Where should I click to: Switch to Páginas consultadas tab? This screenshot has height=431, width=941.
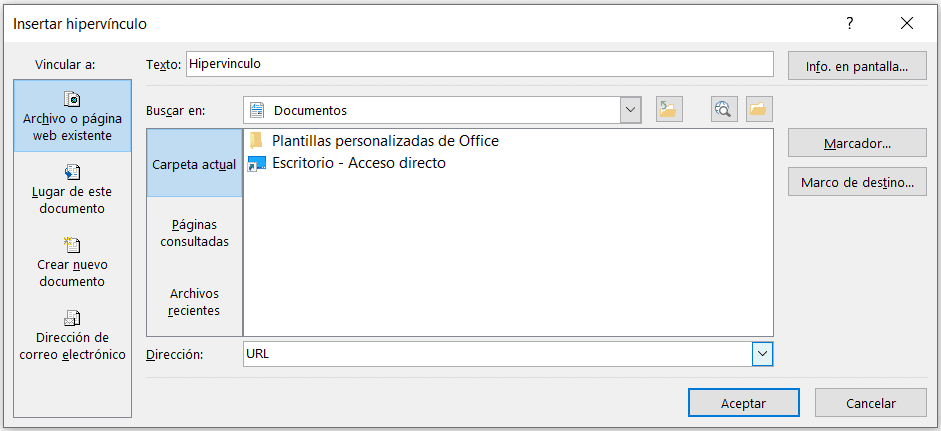(x=194, y=233)
